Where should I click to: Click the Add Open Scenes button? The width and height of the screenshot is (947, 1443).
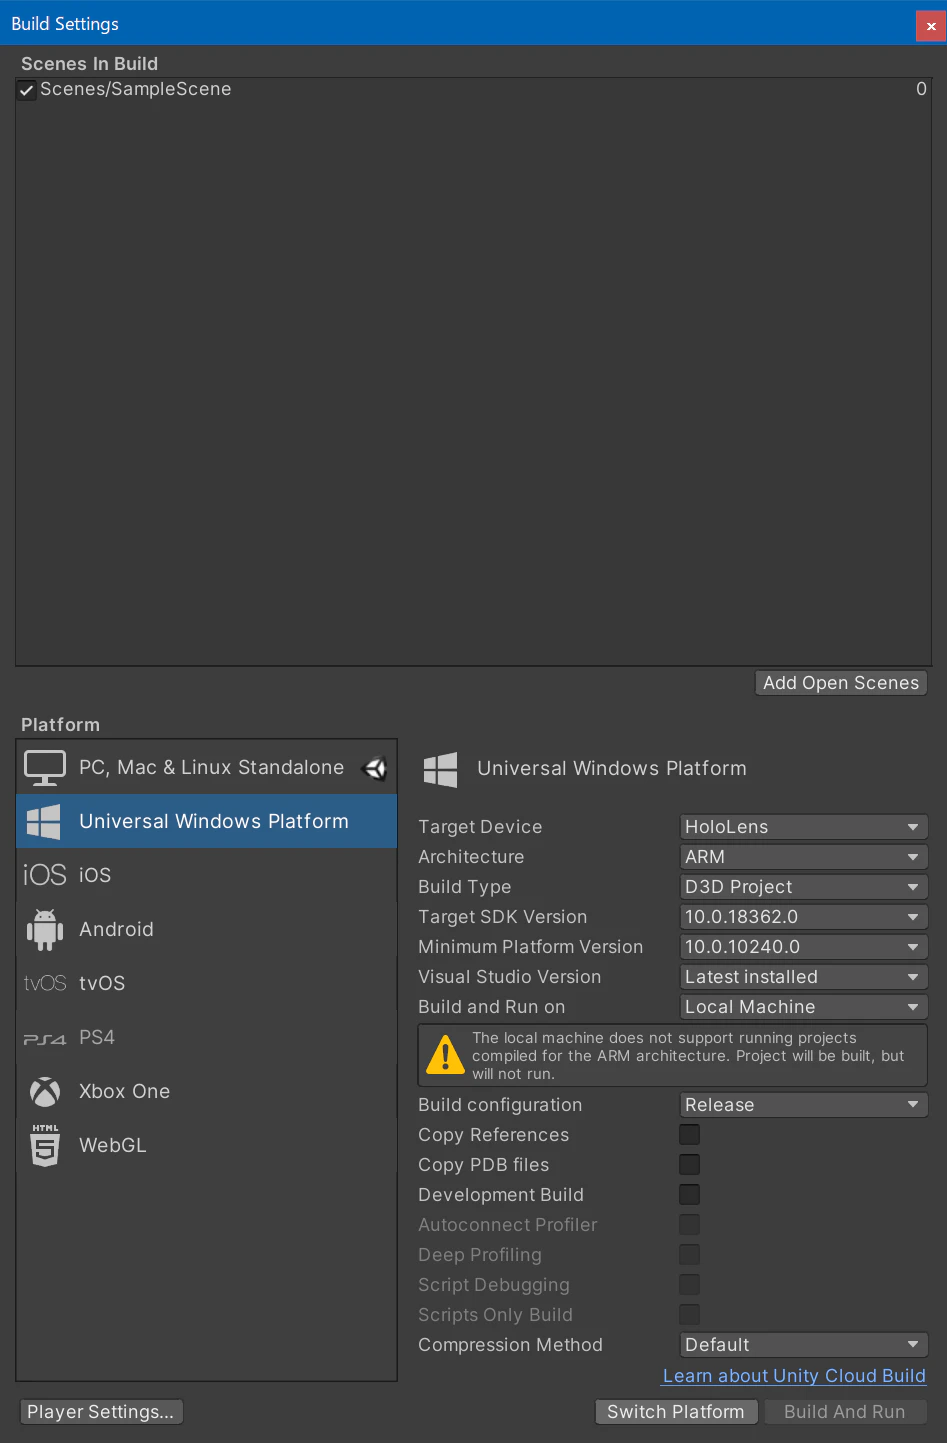pos(841,683)
